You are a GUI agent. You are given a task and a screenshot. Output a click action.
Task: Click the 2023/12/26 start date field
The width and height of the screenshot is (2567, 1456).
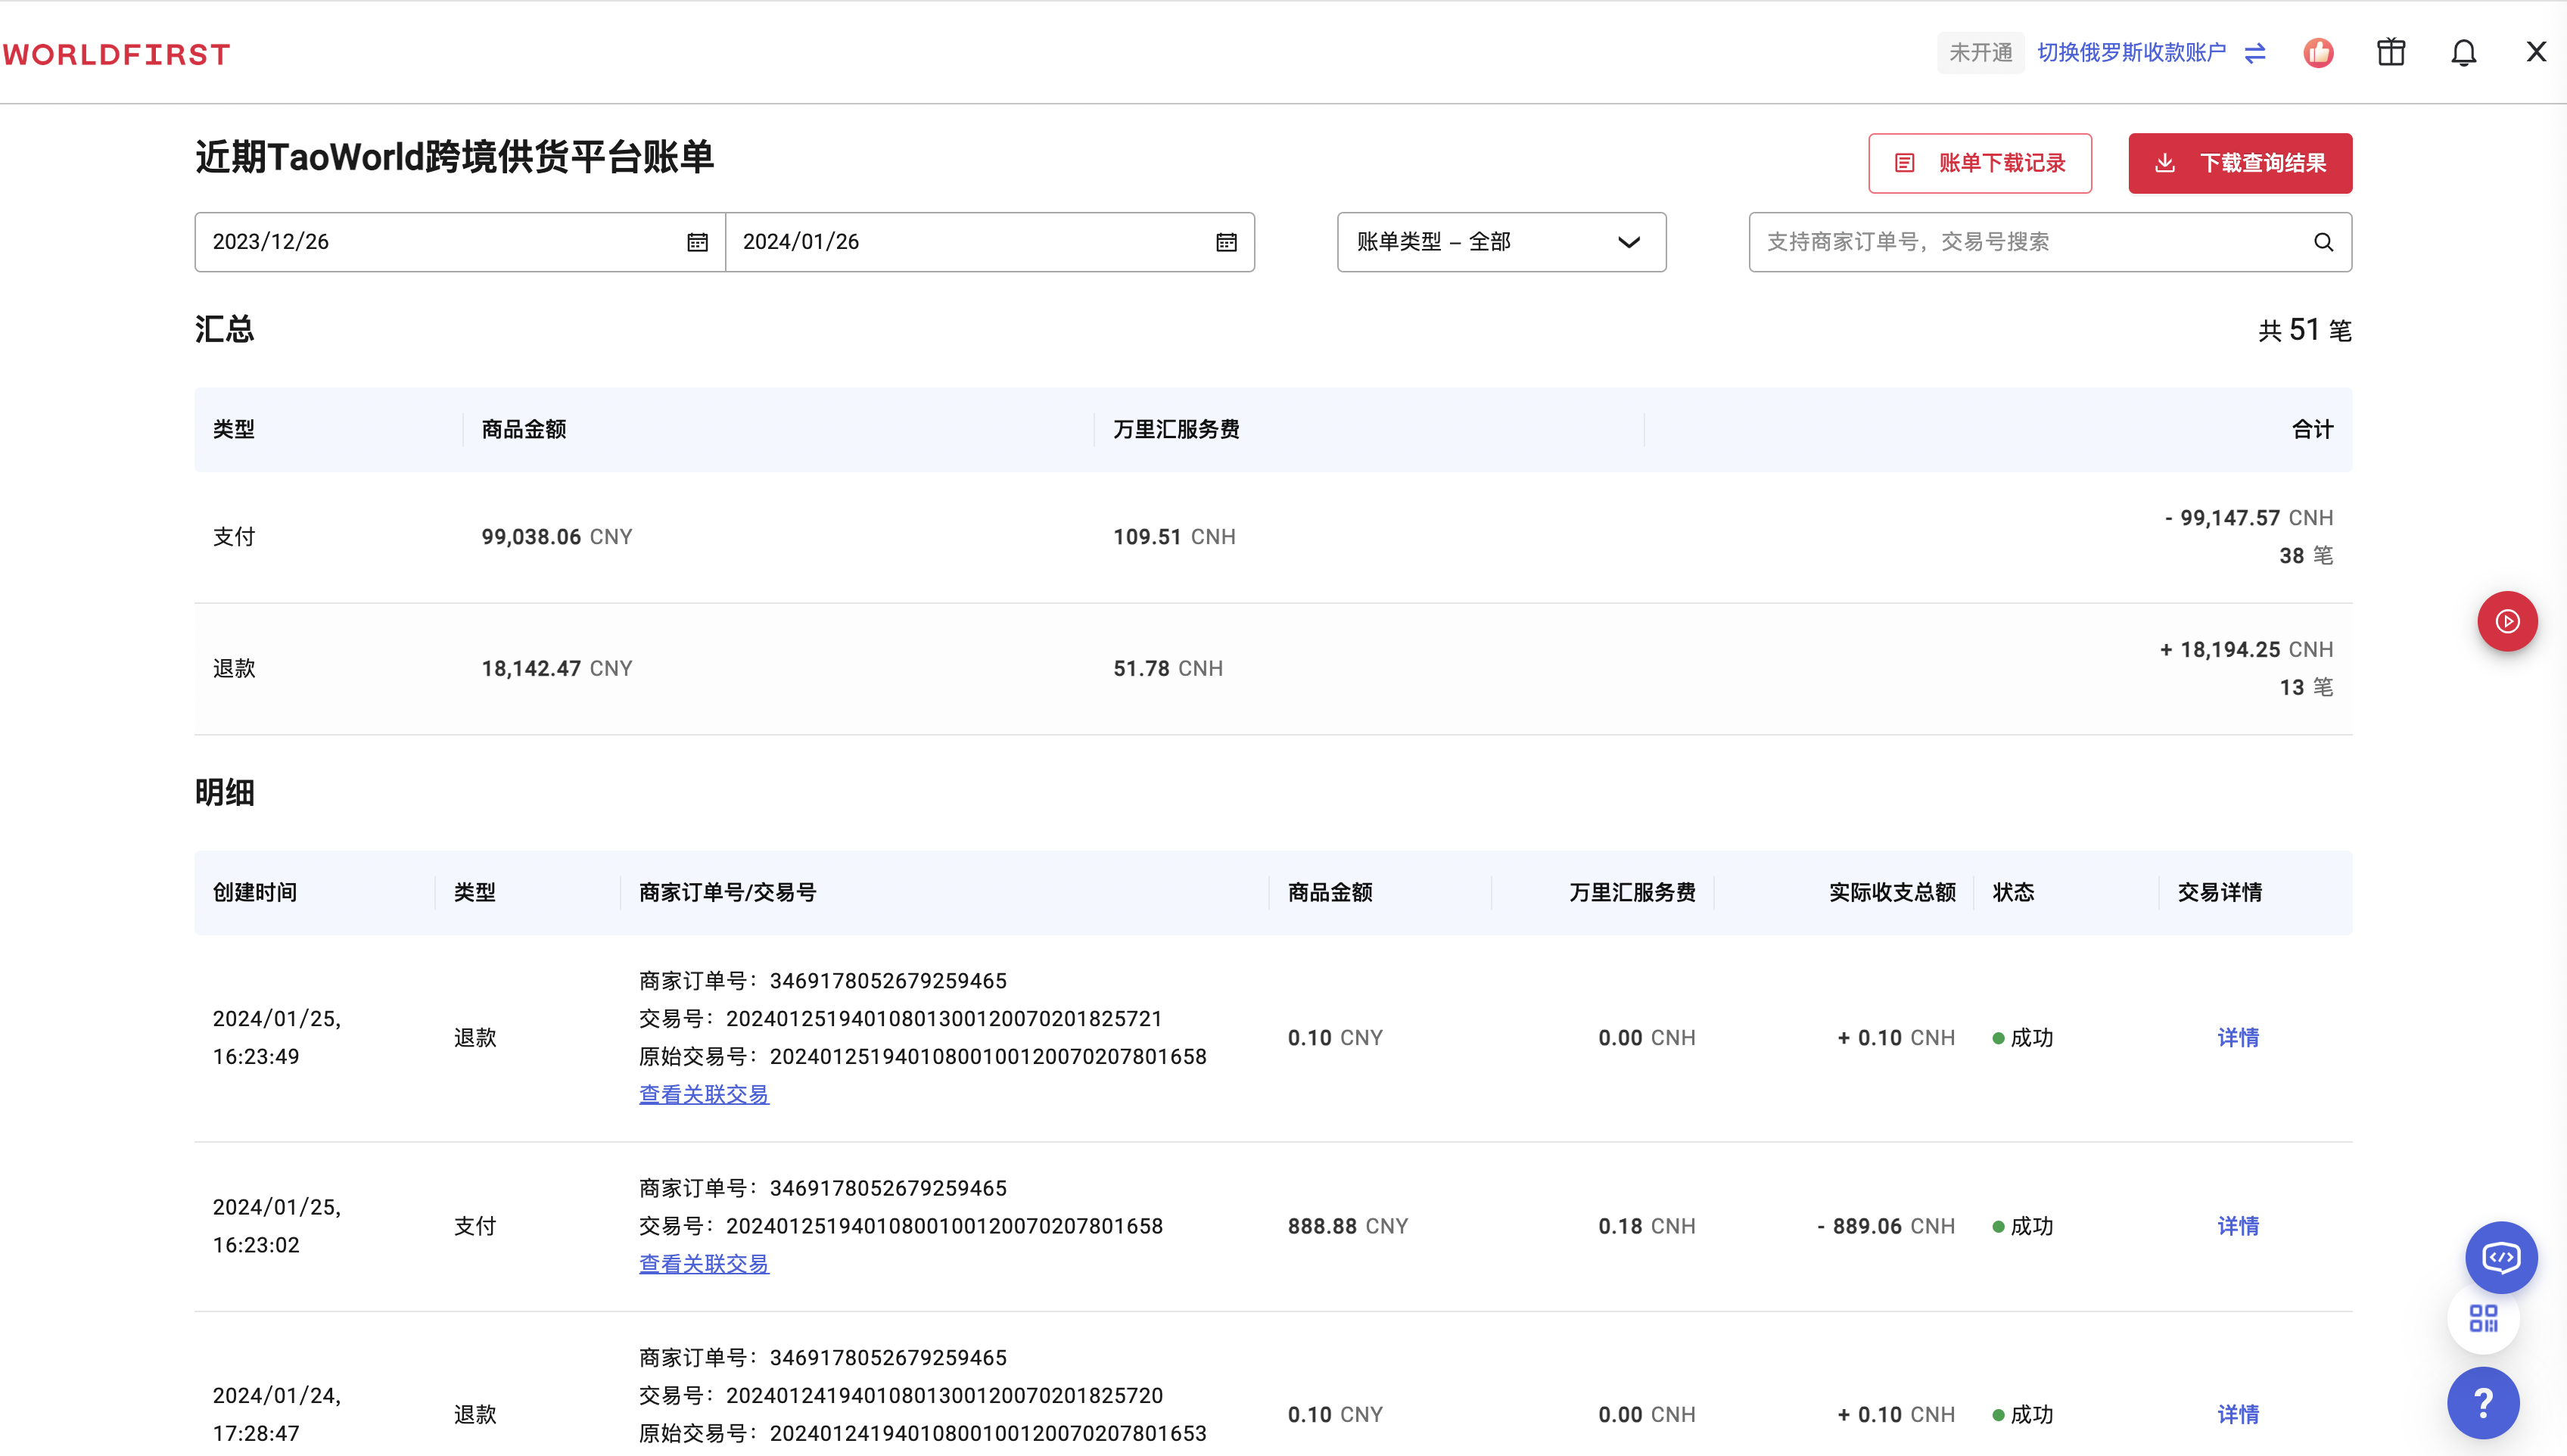coord(440,242)
